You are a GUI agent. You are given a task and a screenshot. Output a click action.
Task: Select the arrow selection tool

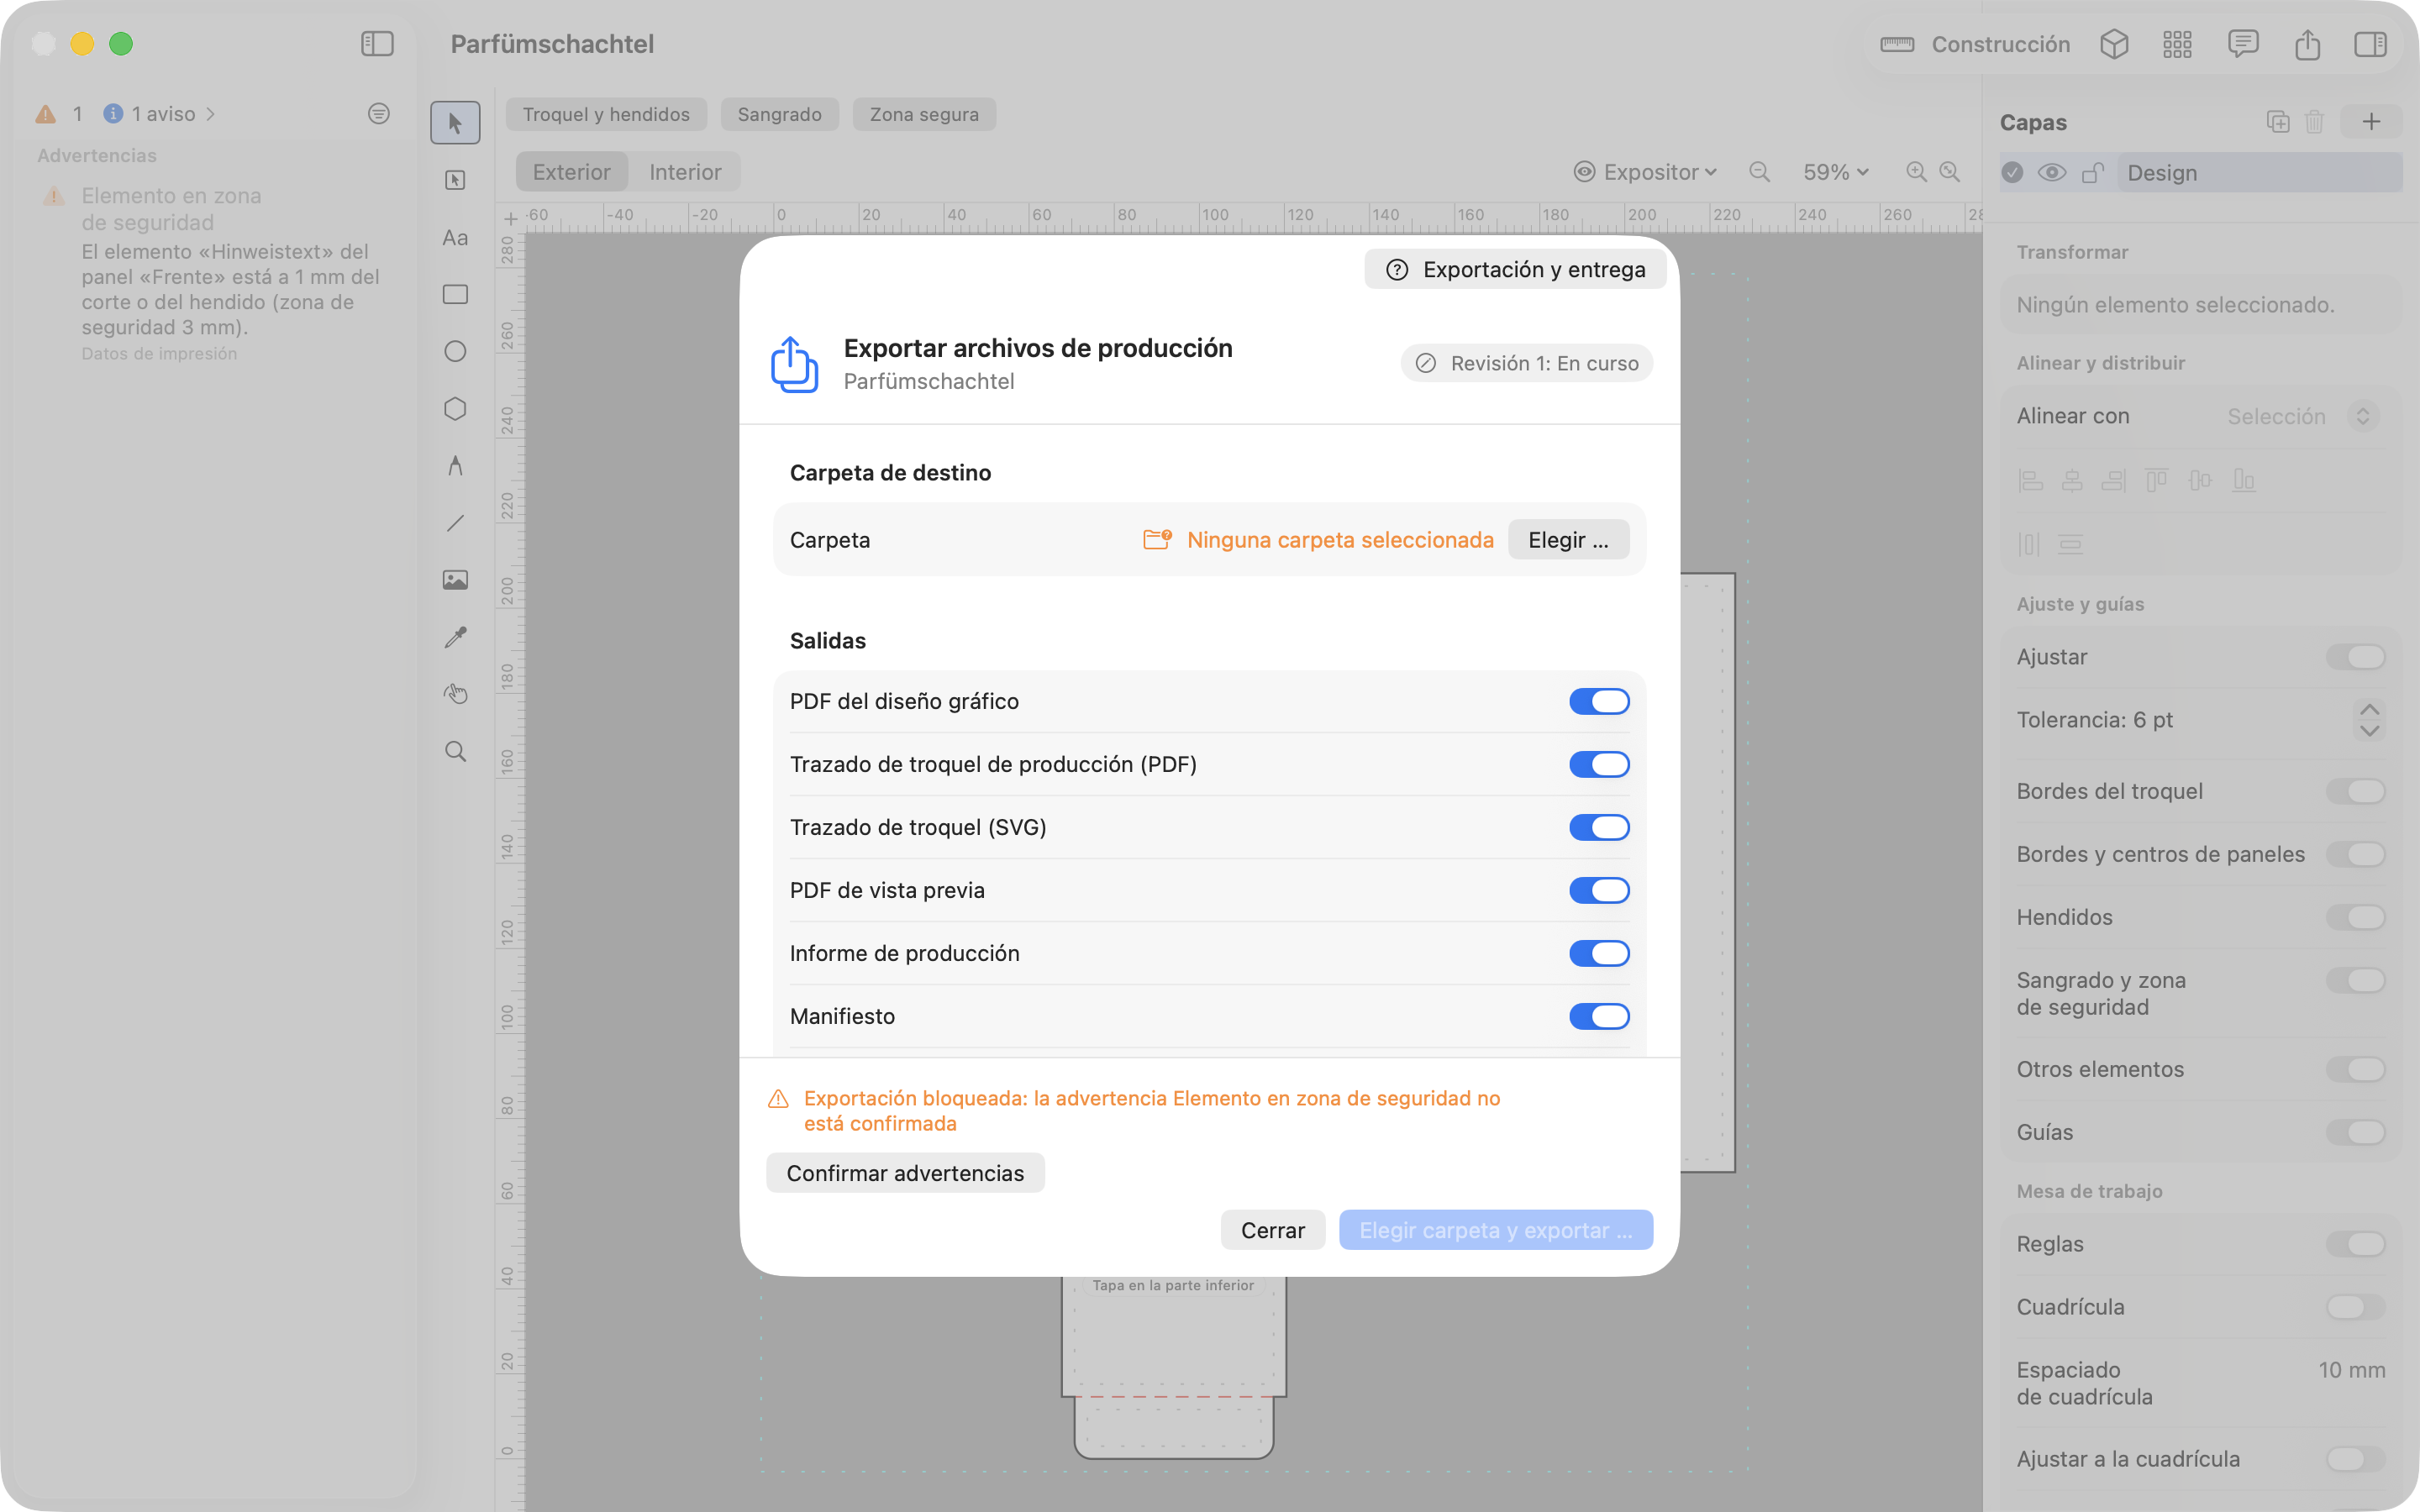[x=455, y=123]
